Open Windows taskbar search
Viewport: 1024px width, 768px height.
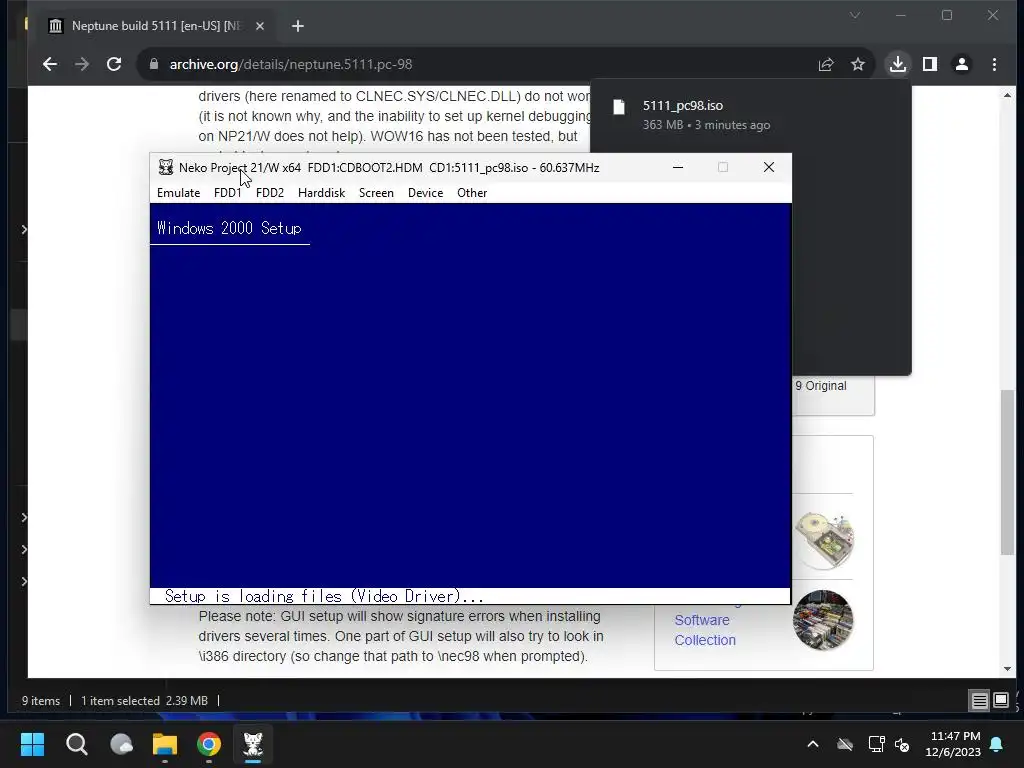click(x=76, y=744)
